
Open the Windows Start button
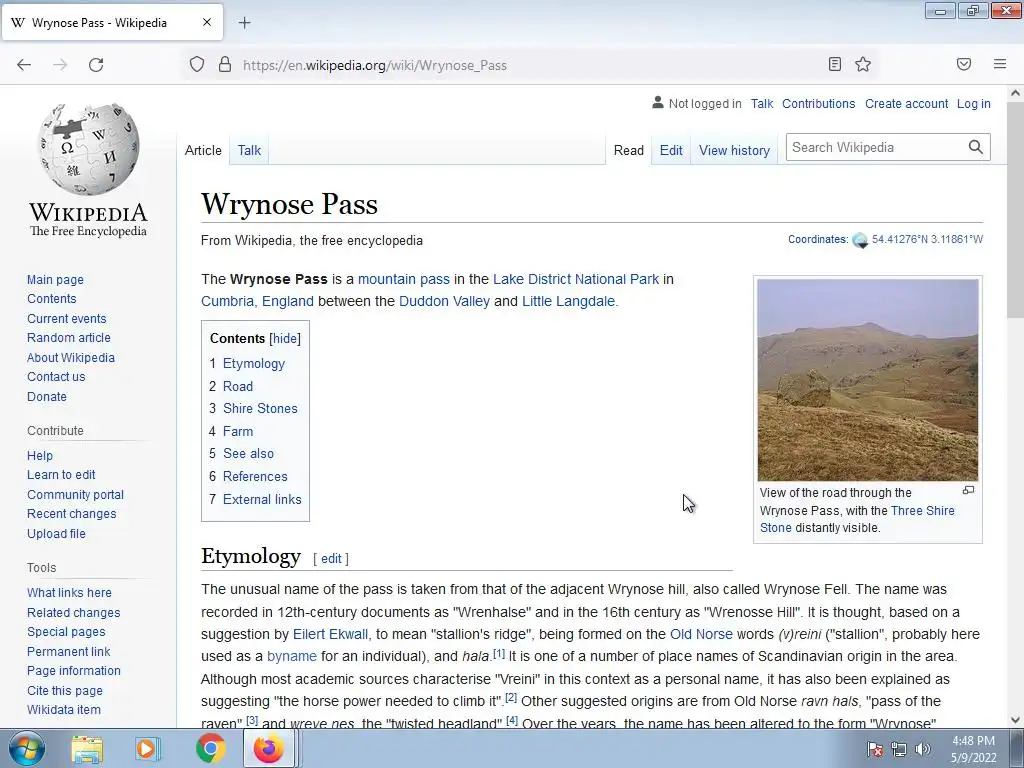[25, 748]
